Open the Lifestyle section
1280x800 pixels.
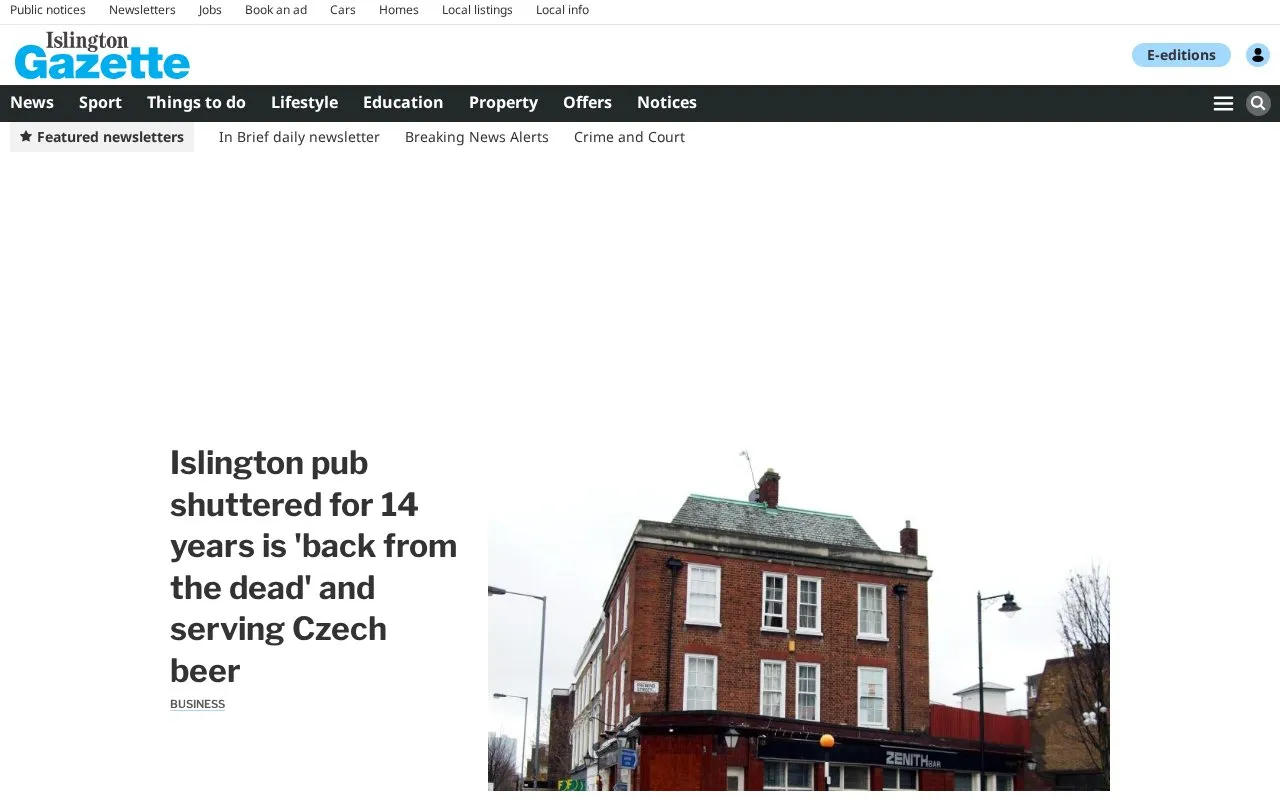click(304, 102)
